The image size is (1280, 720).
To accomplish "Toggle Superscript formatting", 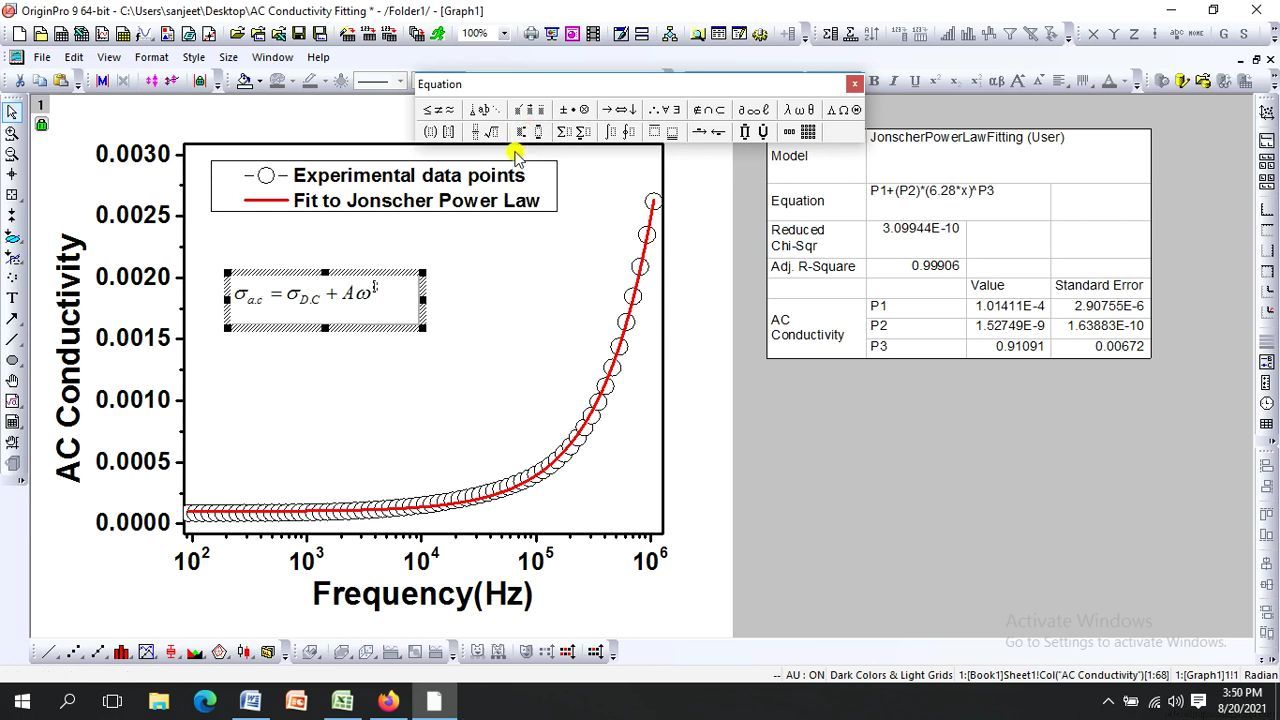I will tap(935, 81).
